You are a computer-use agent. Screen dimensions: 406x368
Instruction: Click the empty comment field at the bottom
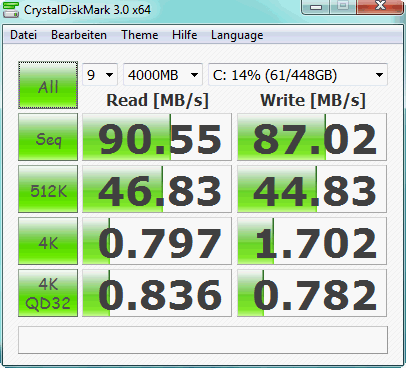pos(203,340)
